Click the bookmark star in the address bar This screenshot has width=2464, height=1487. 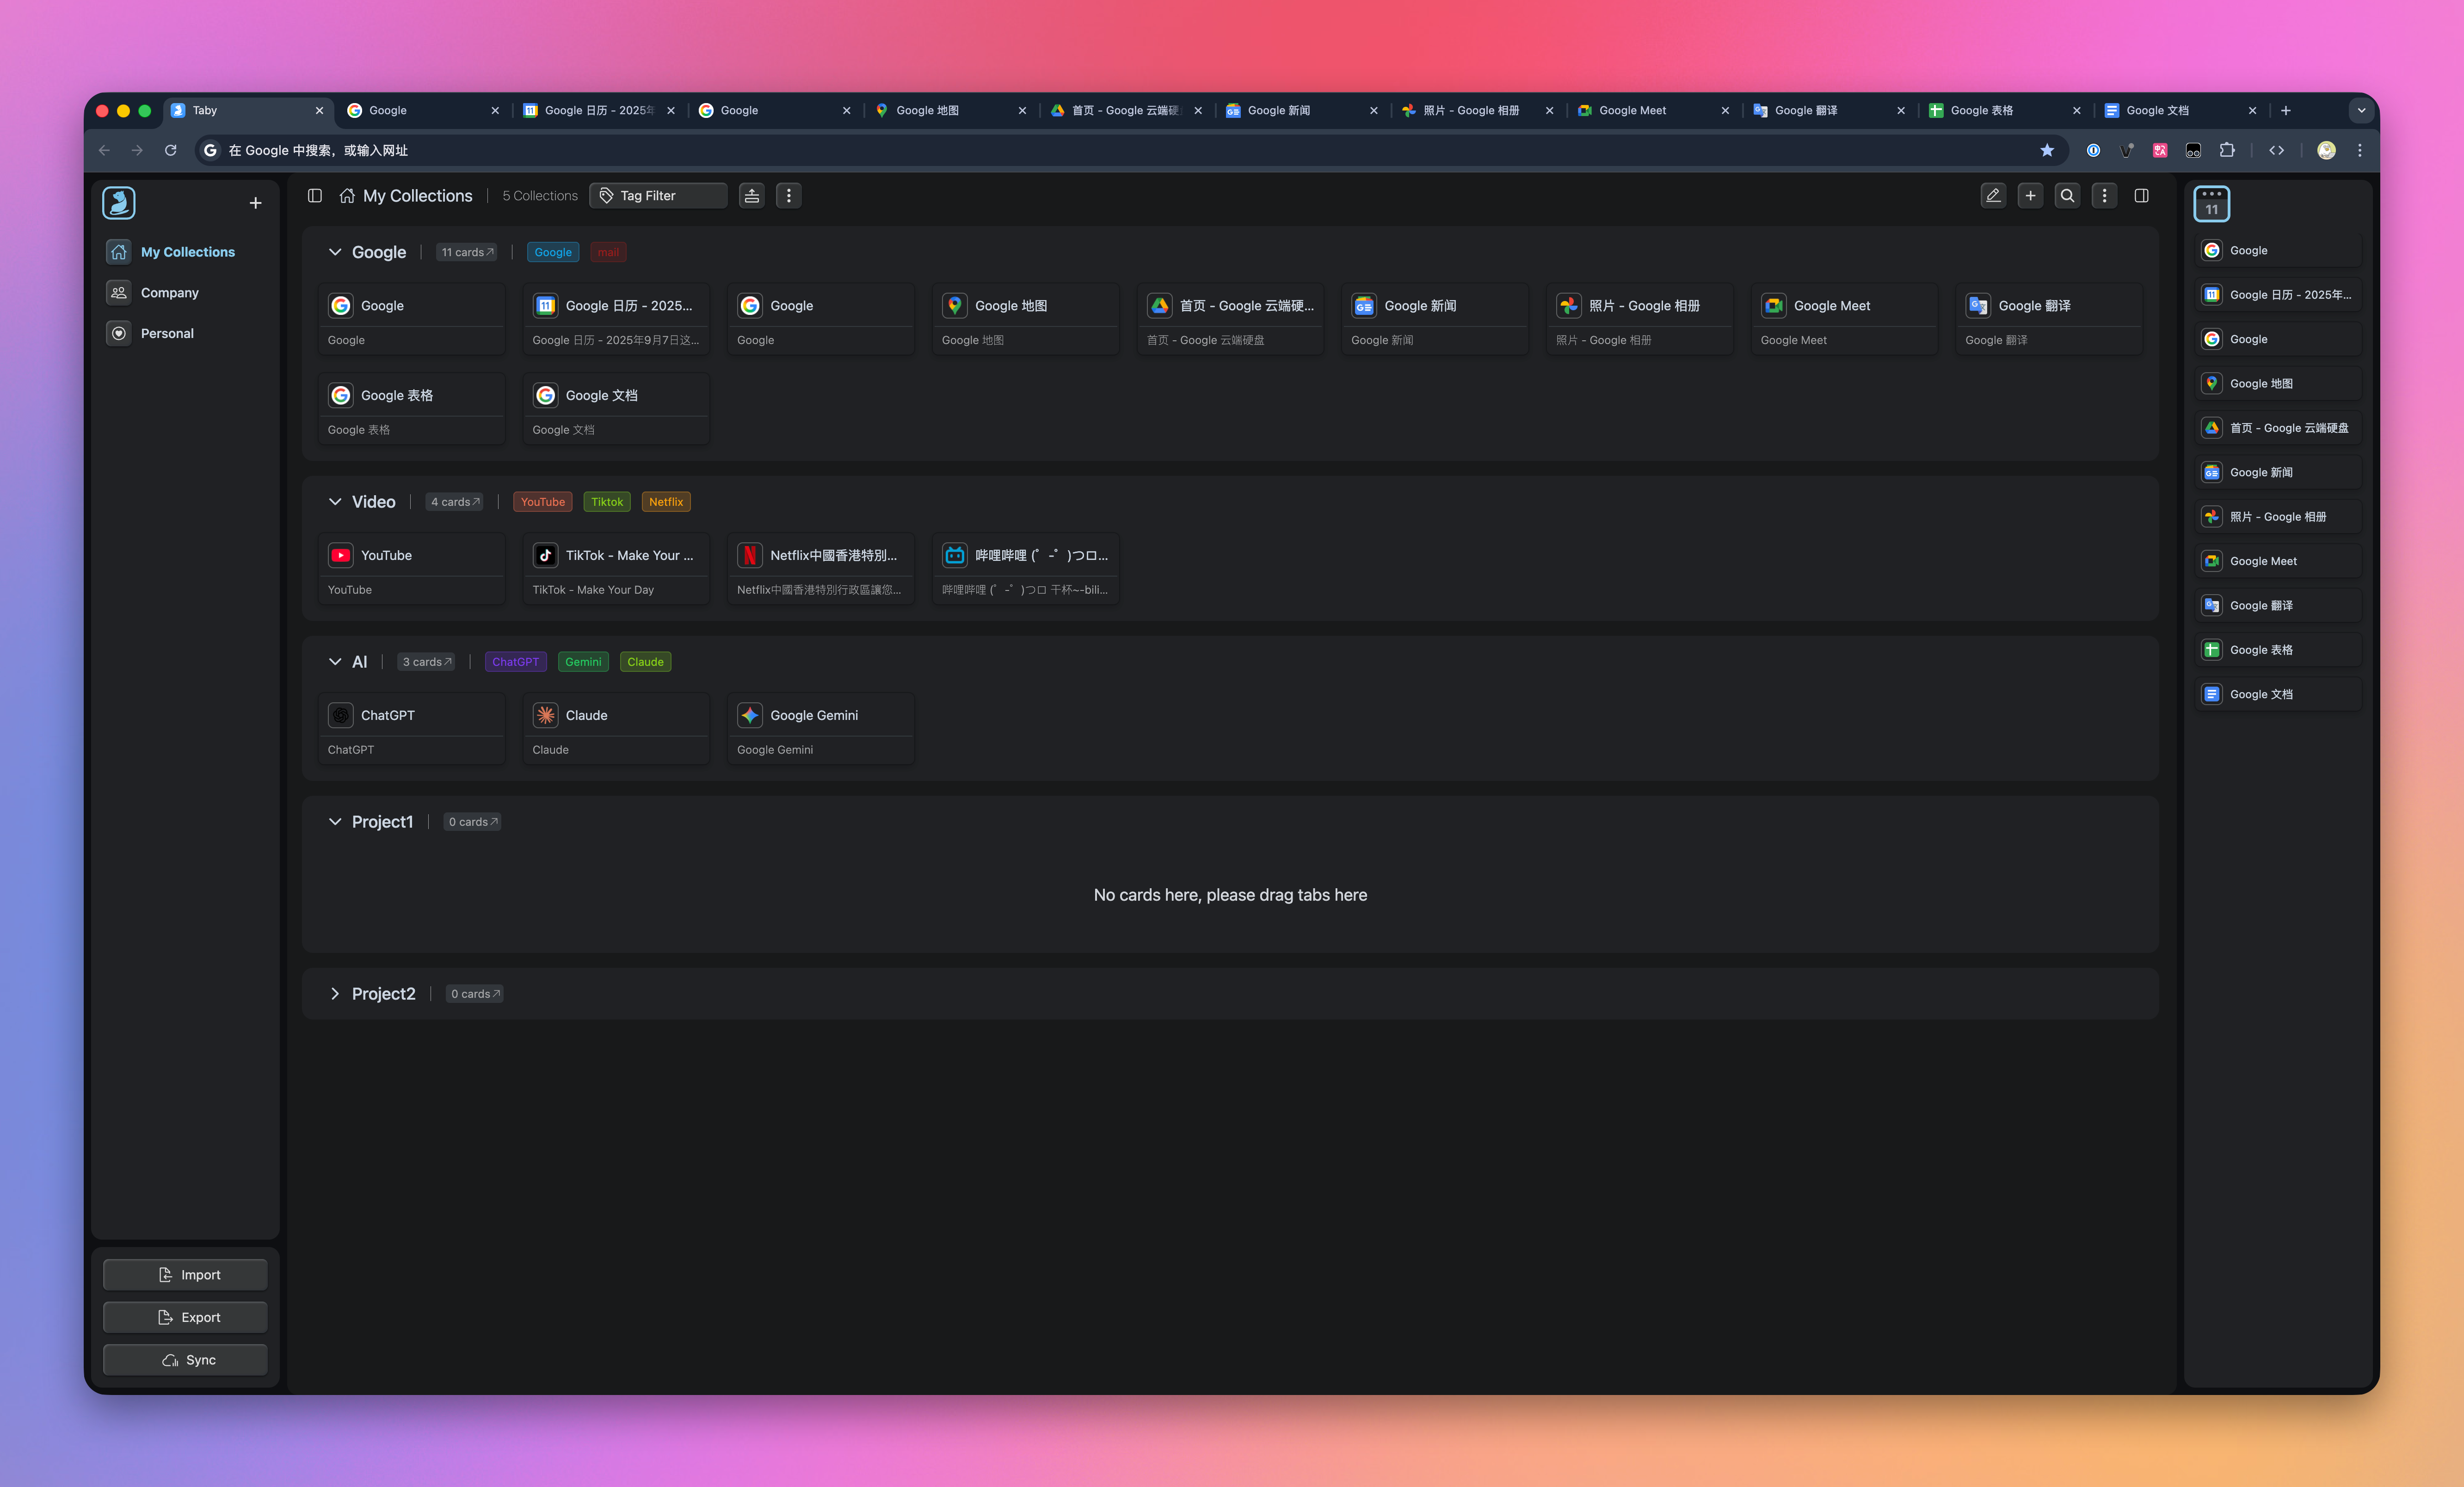2047,150
